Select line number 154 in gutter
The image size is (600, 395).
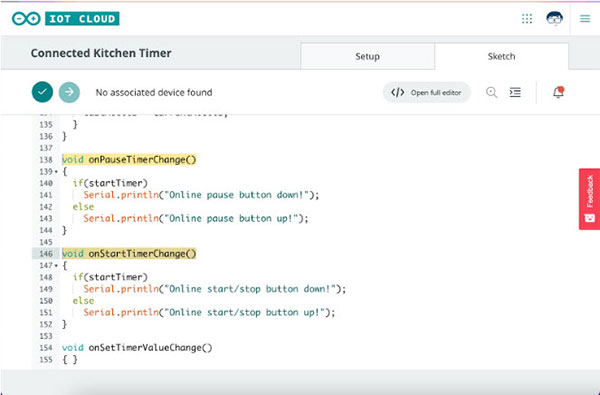46,348
